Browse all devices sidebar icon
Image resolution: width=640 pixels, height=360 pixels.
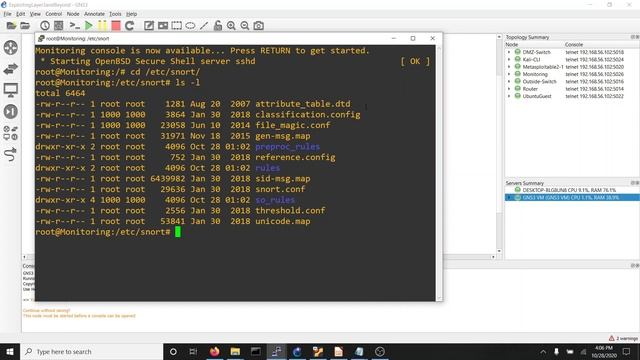click(x=11, y=133)
